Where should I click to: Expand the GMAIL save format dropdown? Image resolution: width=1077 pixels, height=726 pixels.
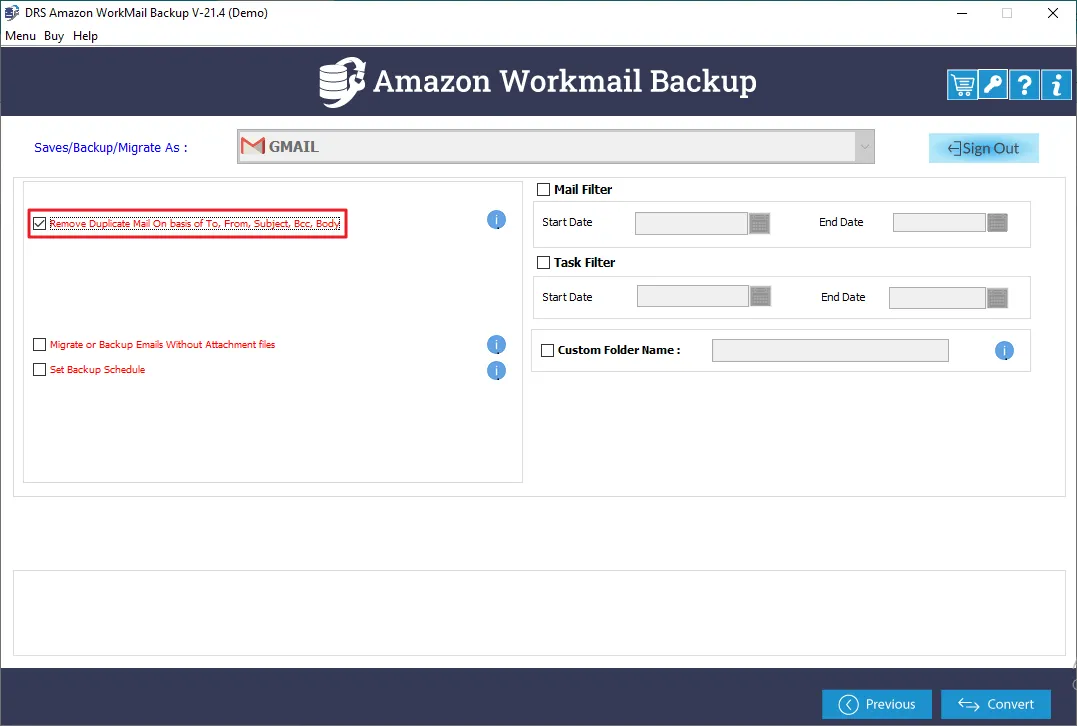(x=865, y=146)
